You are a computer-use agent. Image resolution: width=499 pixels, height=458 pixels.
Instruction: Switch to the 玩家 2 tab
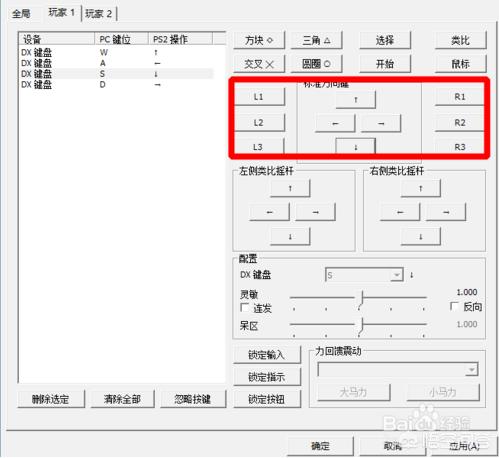(99, 14)
